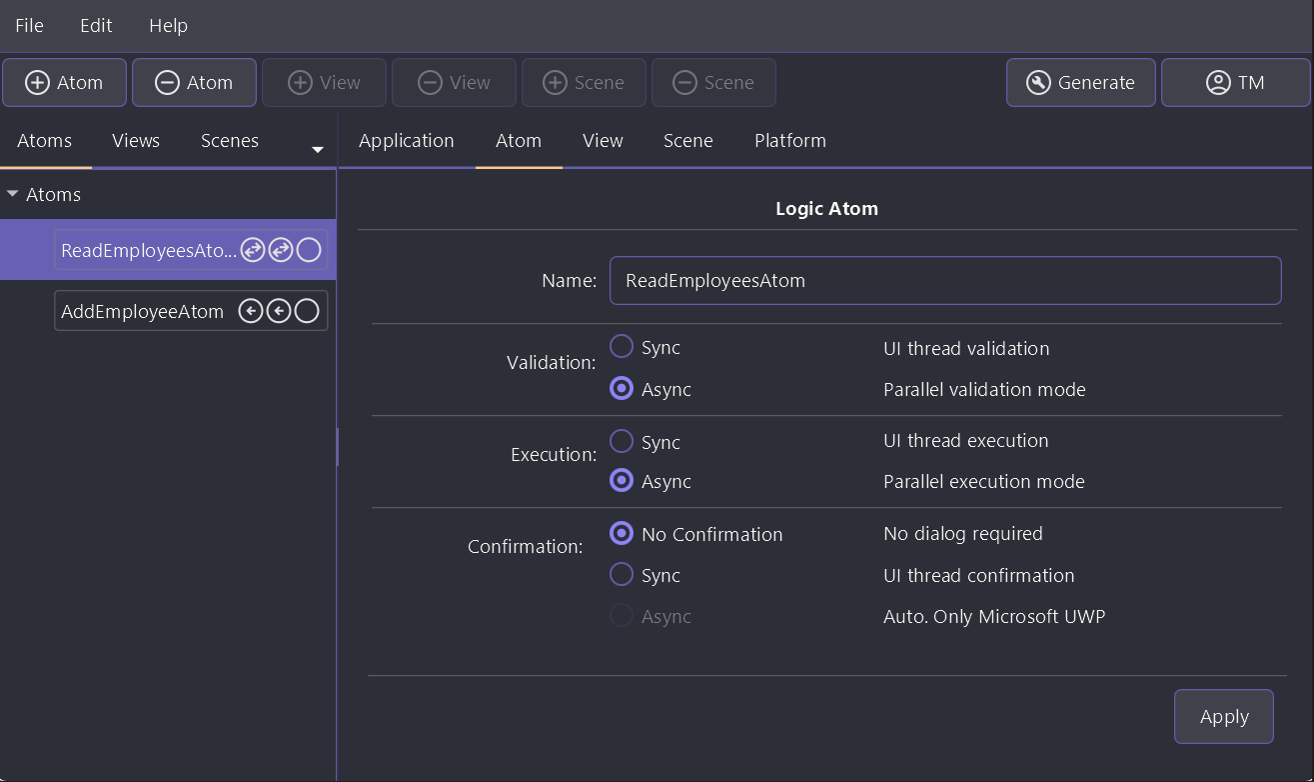This screenshot has height=782, width=1314.
Task: Select AddEmployeeAtom in the atoms list
Action: click(x=142, y=312)
